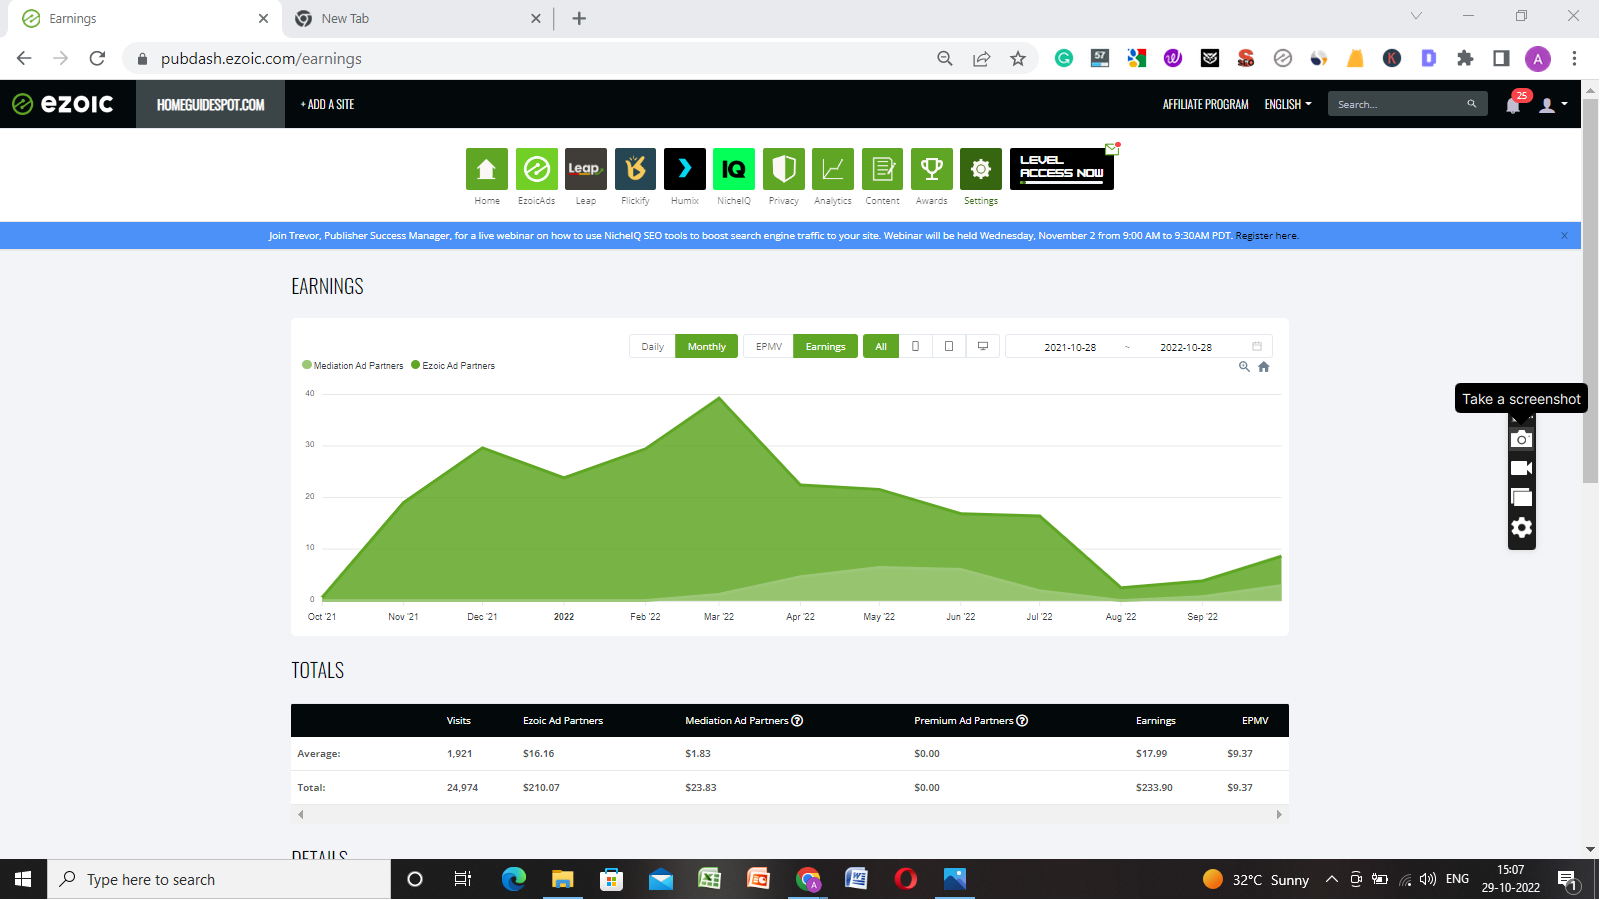Viewport: 1600px width, 900px height.
Task: Filter chart by tablet device icon
Action: click(x=949, y=346)
